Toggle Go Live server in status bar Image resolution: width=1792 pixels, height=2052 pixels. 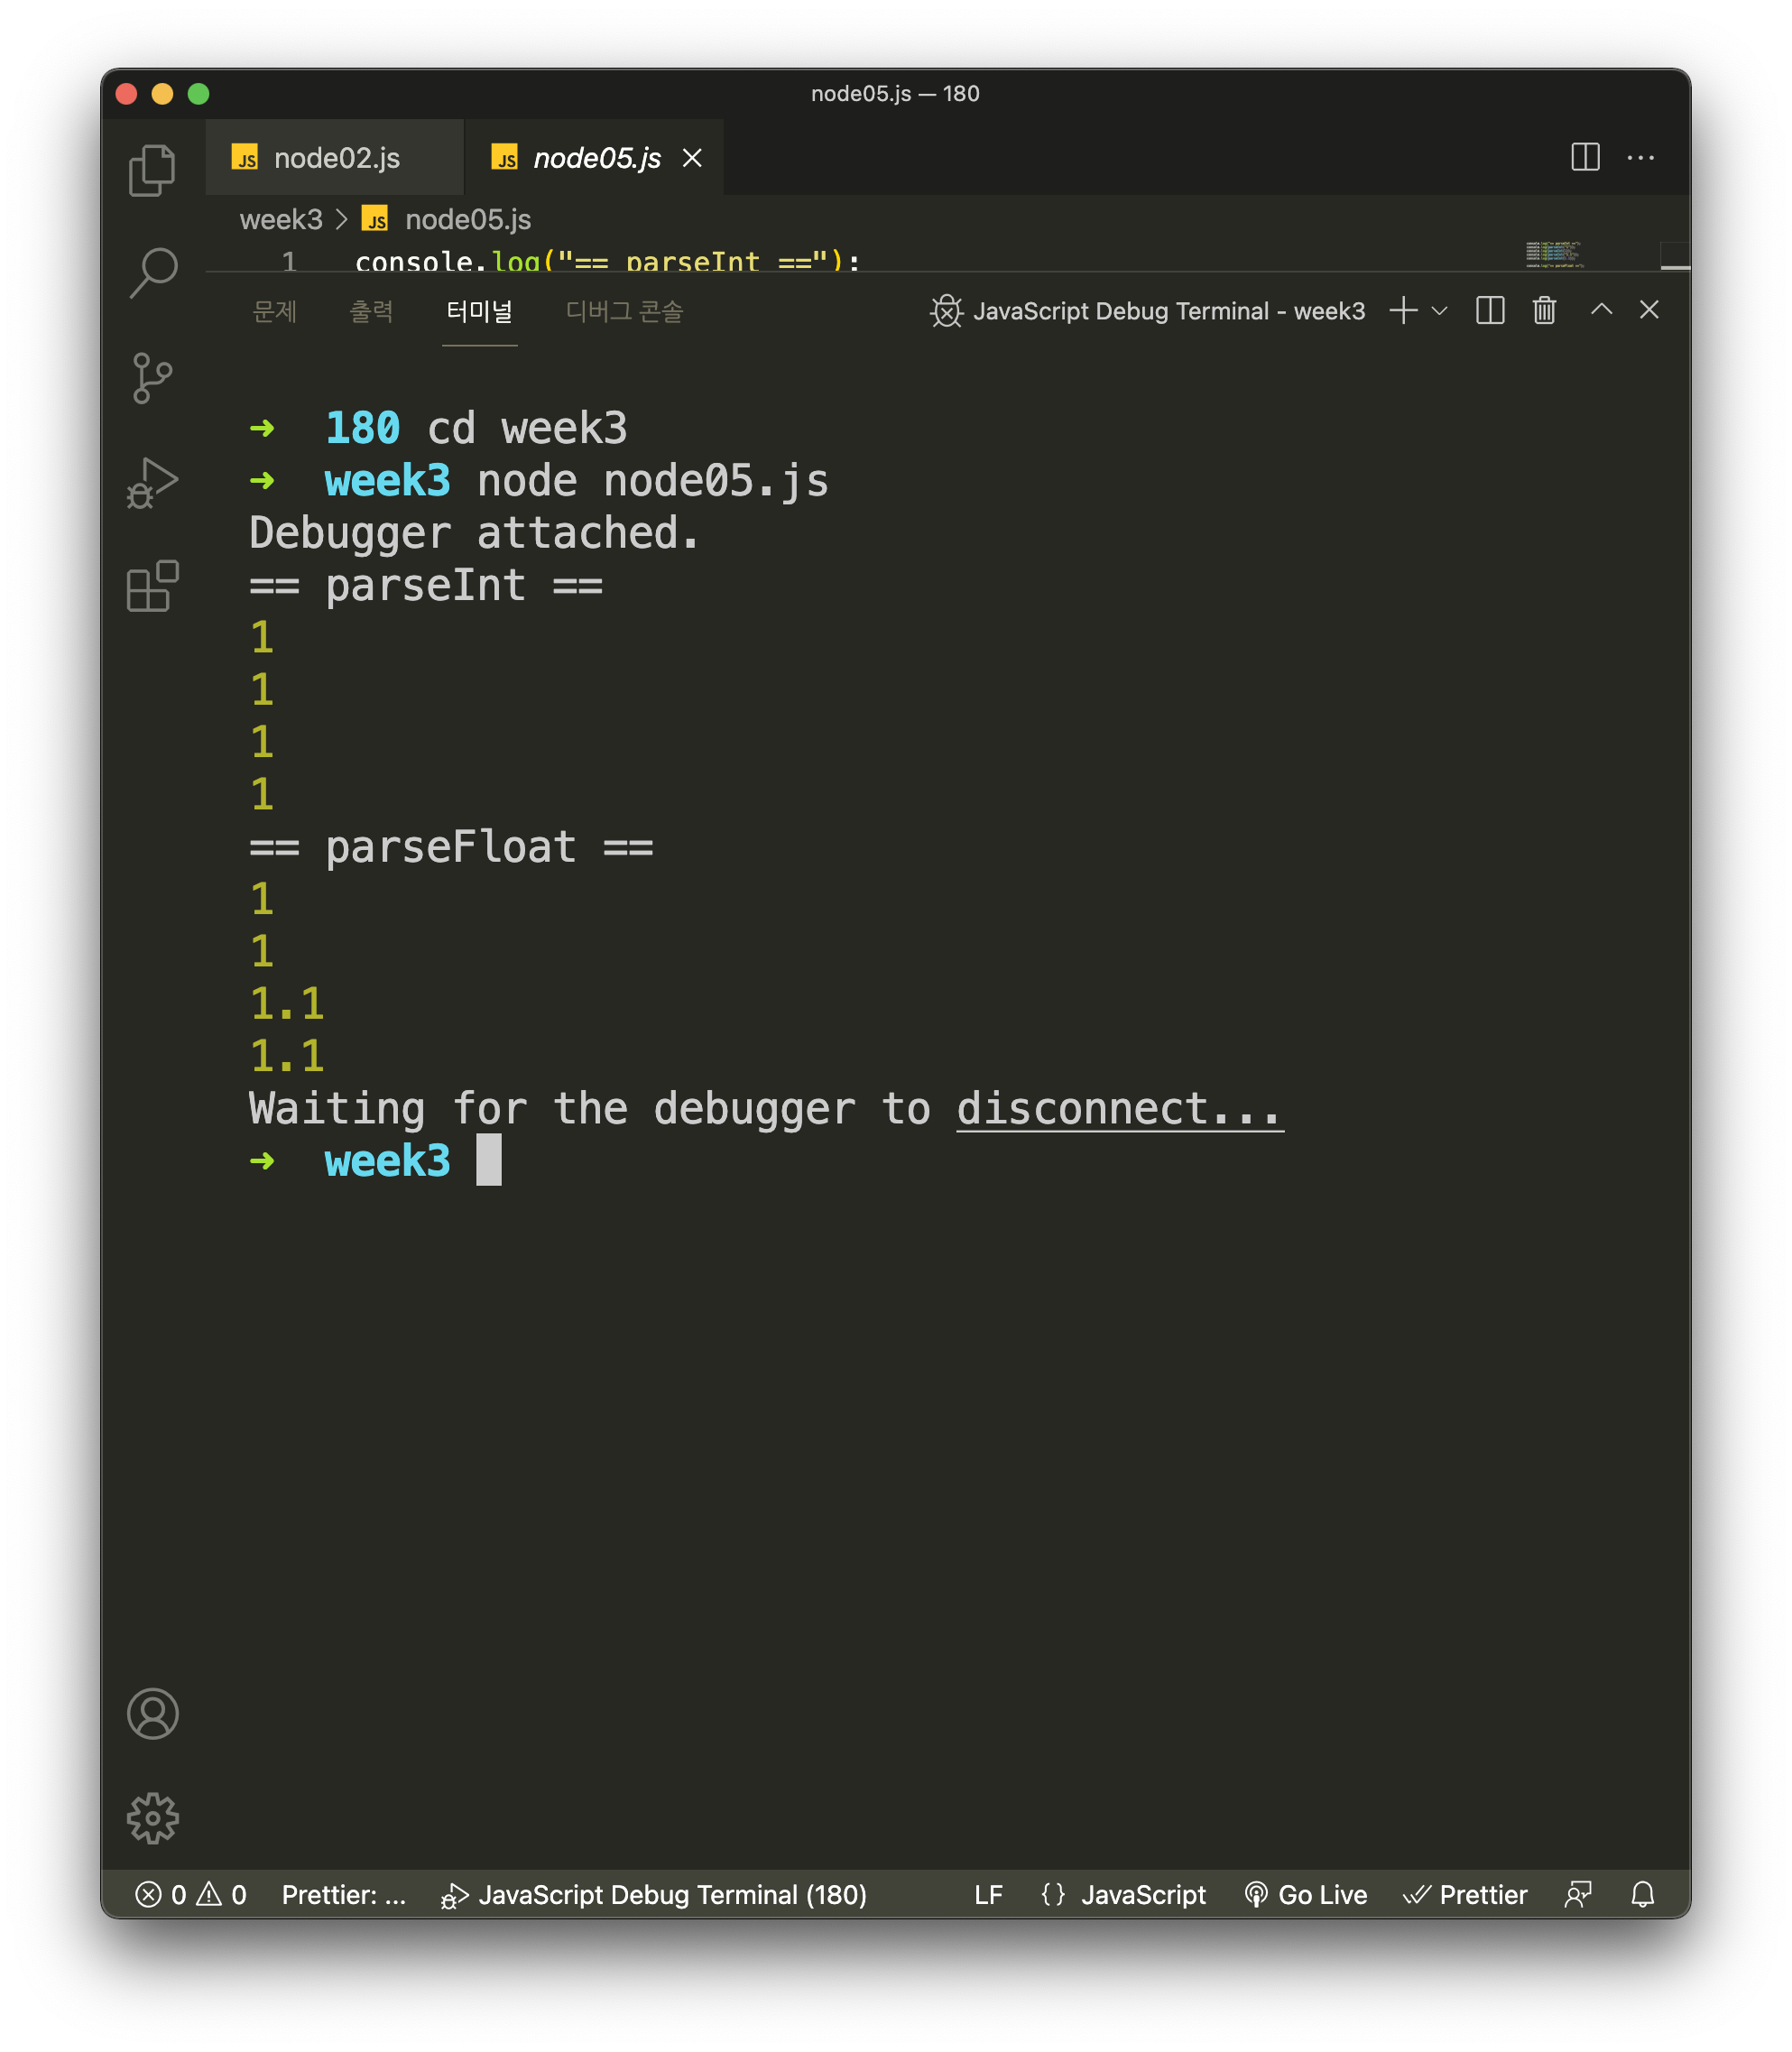pyautogui.click(x=1305, y=1895)
